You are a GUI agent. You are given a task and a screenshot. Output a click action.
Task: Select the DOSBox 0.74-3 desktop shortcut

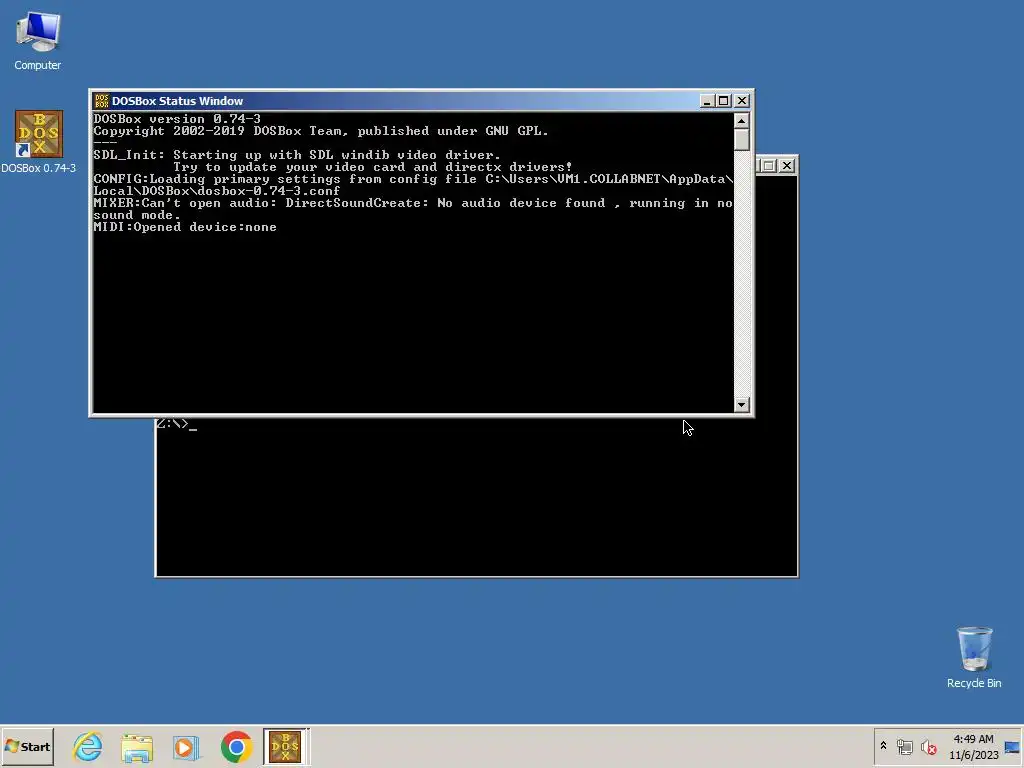39,142
